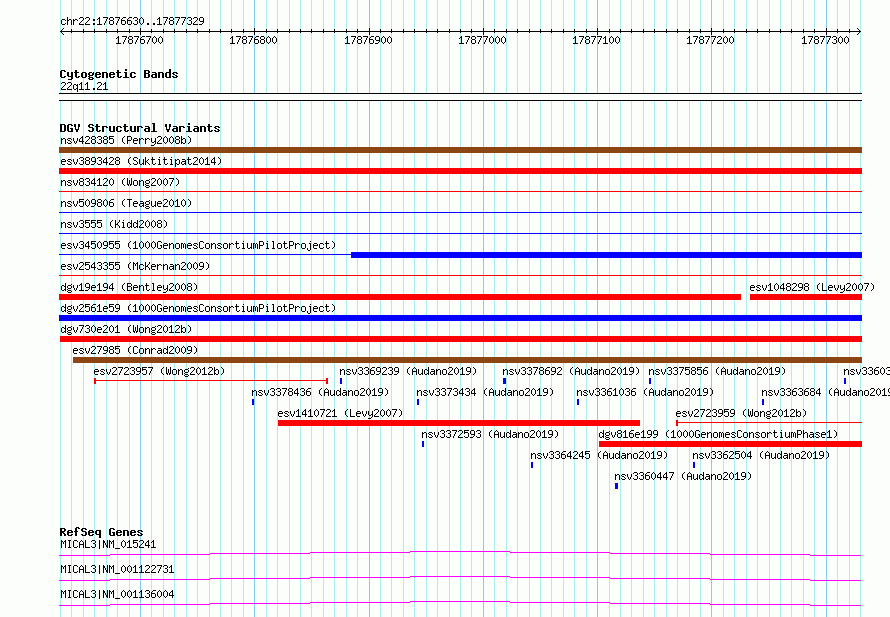
Task: Click the 22q11.21 cytogenetic band label
Action: [84, 86]
